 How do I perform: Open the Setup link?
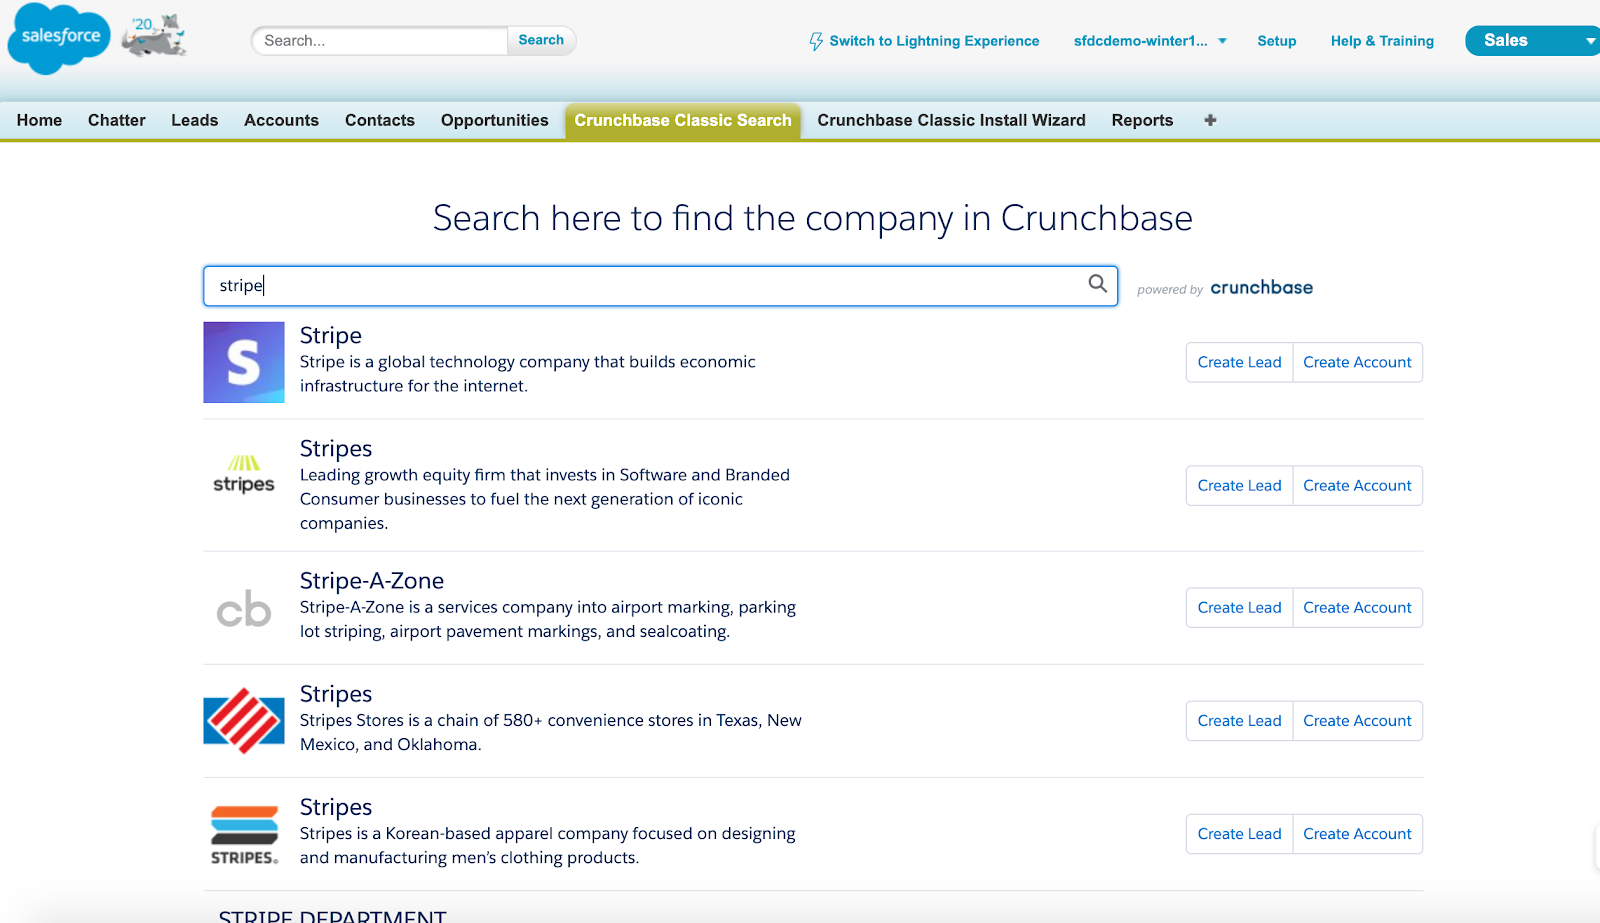pos(1276,41)
